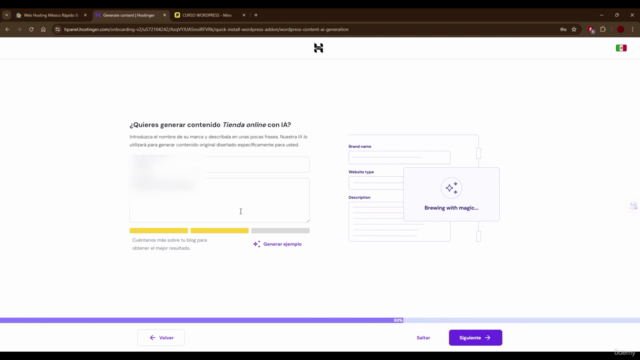Viewport: 640px width, 360px height.
Task: Open the browser profile avatar
Action: (x=620, y=29)
